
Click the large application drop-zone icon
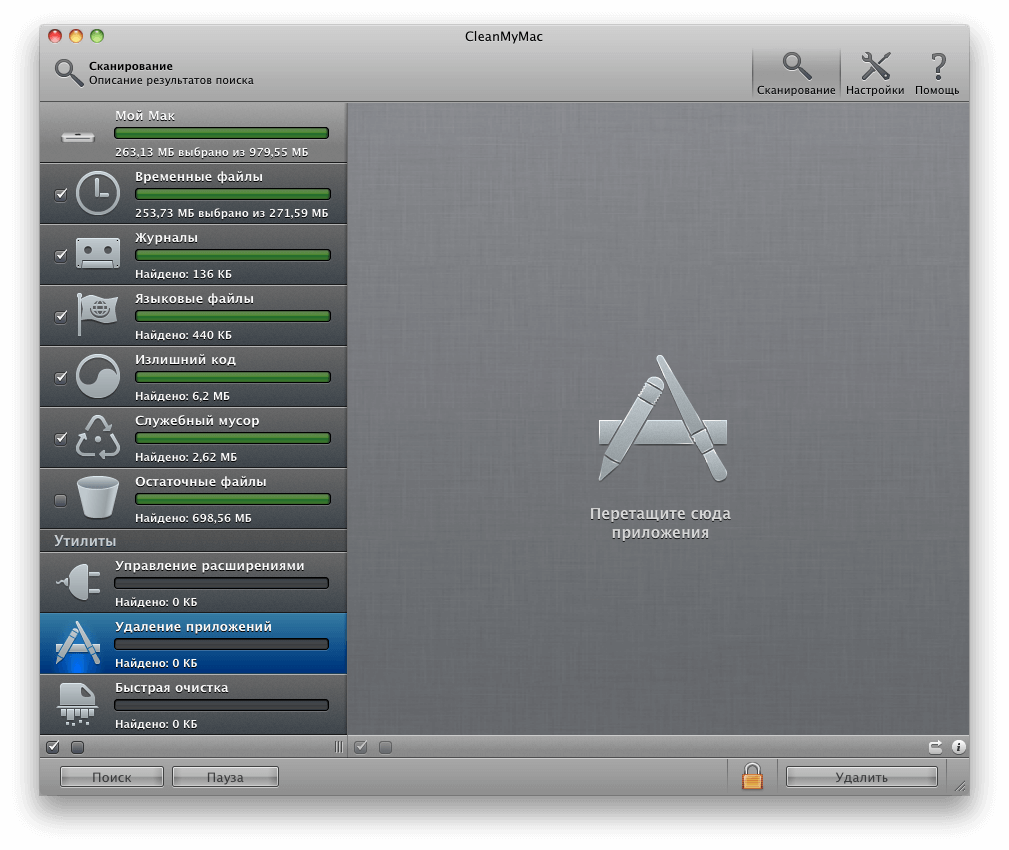[663, 418]
